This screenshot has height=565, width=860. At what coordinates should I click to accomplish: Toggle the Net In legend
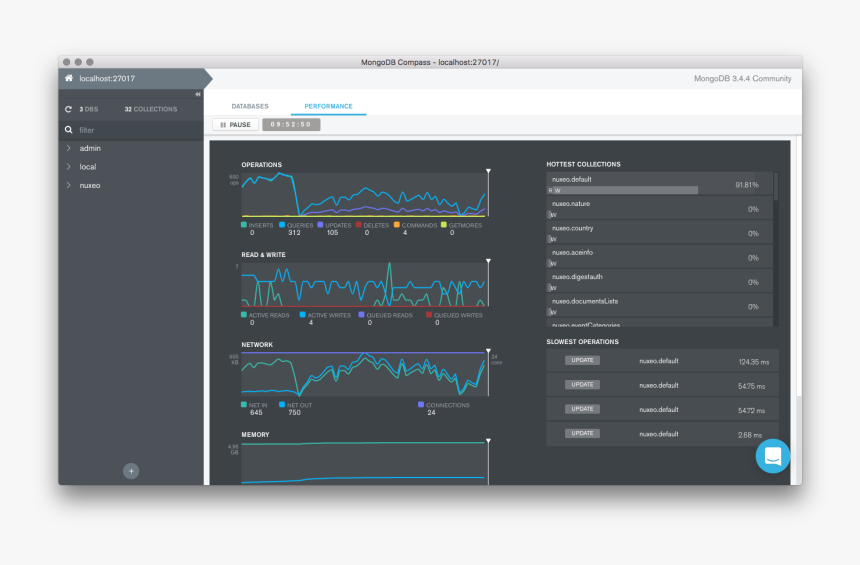coord(254,405)
